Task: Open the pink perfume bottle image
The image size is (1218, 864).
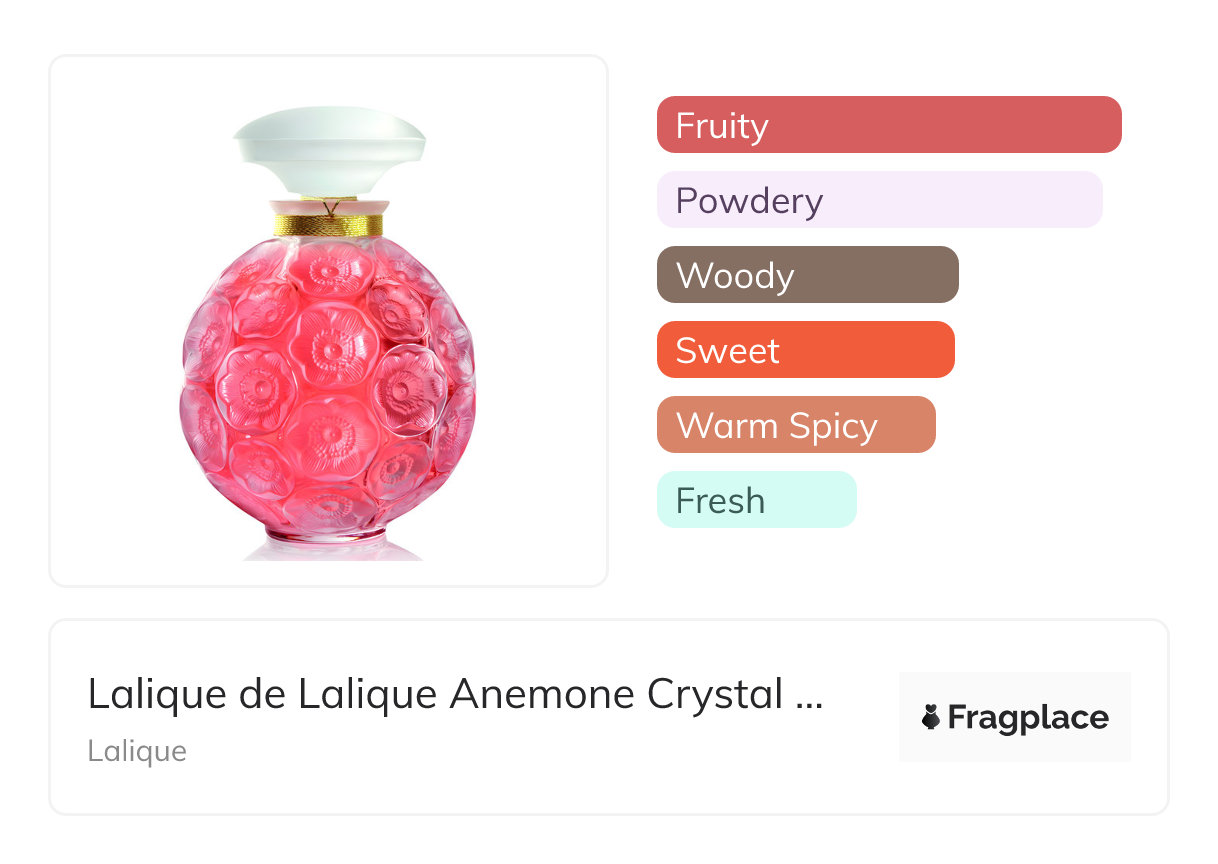Action: pyautogui.click(x=329, y=333)
